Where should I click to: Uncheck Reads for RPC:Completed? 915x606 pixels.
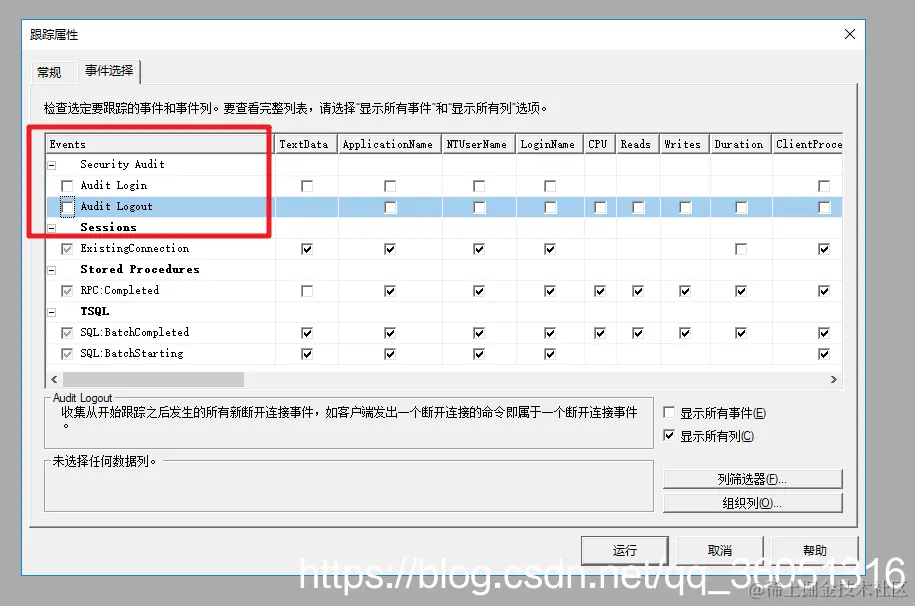click(x=638, y=291)
